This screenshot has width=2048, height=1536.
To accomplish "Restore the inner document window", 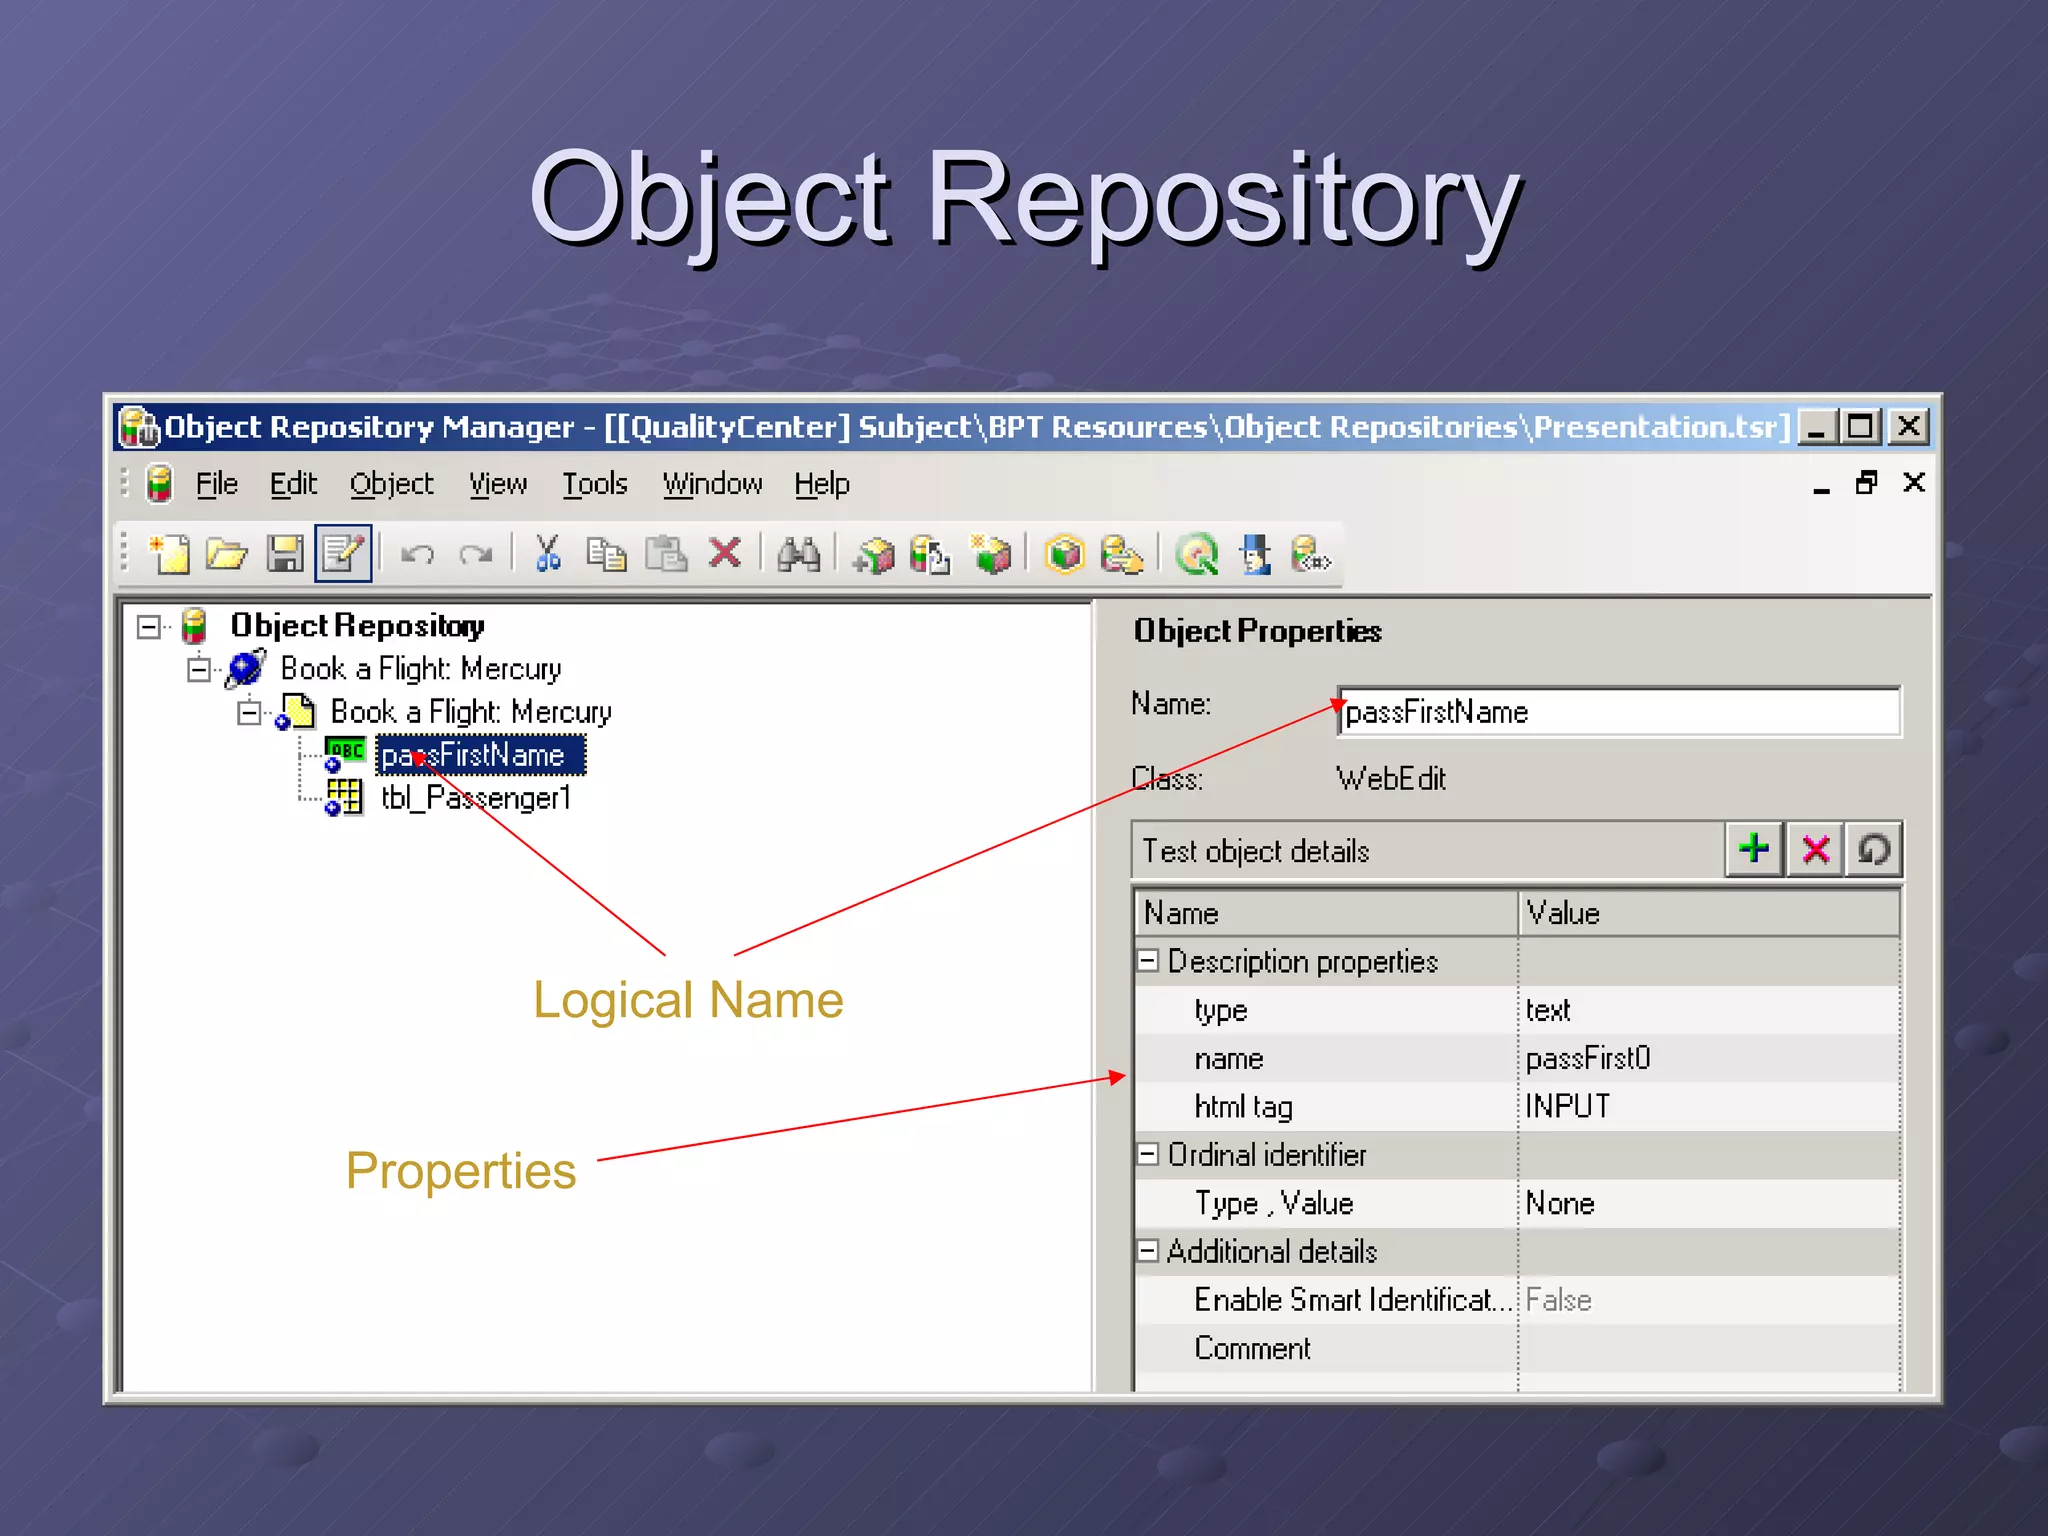I will tap(1867, 483).
